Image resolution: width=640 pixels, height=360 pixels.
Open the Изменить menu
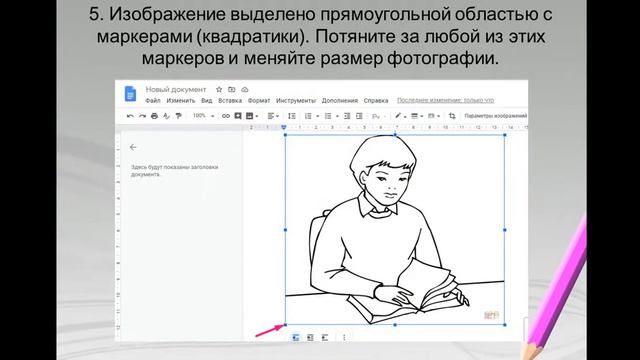(x=181, y=100)
